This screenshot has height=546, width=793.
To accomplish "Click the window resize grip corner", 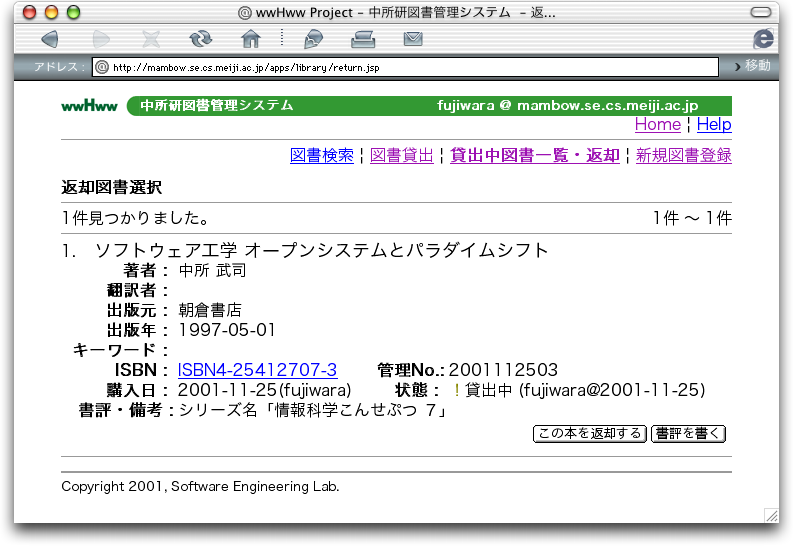I will click(772, 515).
